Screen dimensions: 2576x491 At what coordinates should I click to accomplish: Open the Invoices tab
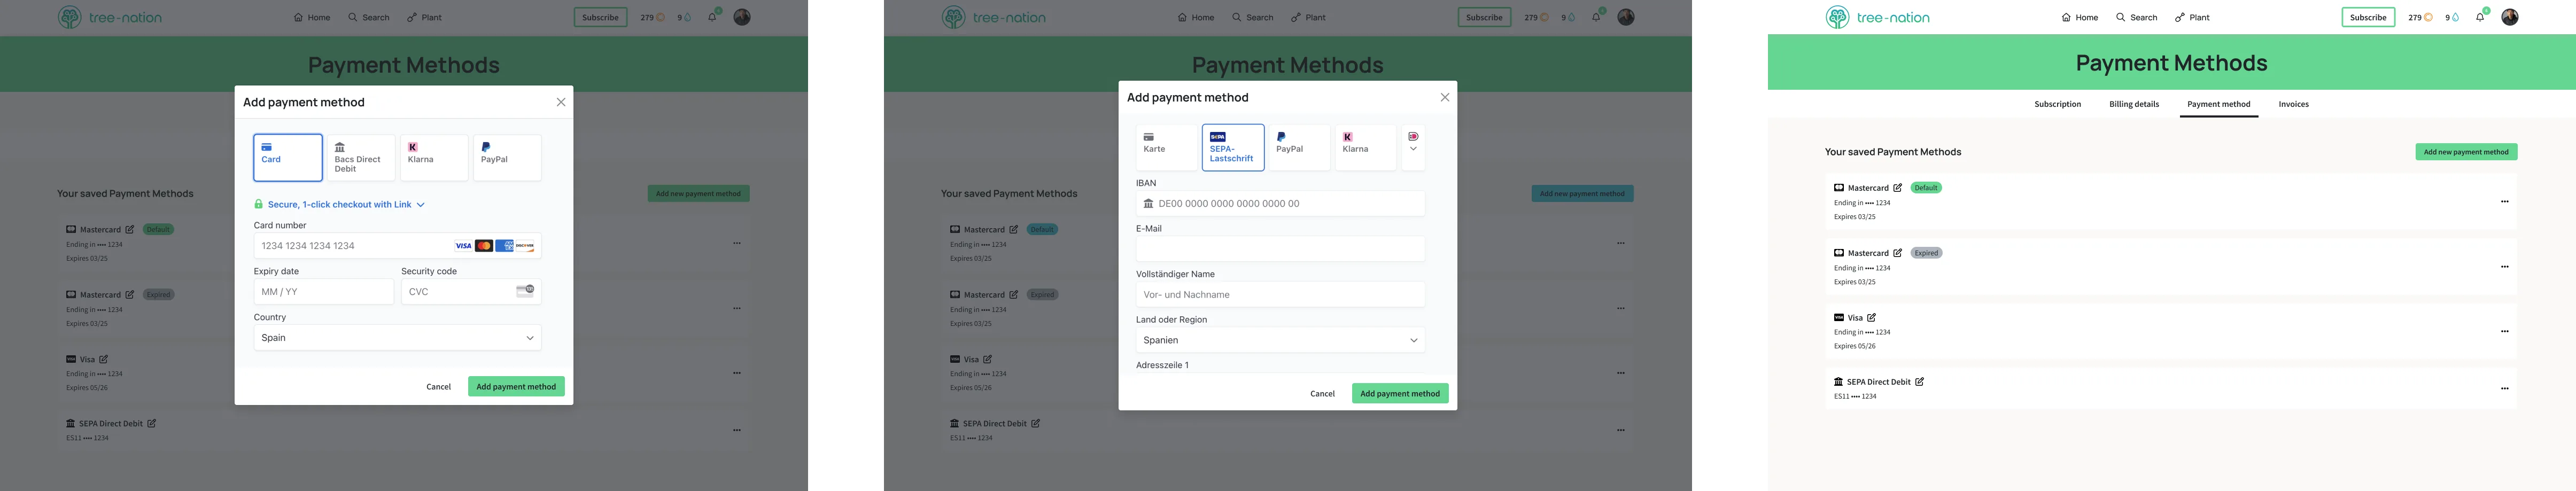point(2293,104)
